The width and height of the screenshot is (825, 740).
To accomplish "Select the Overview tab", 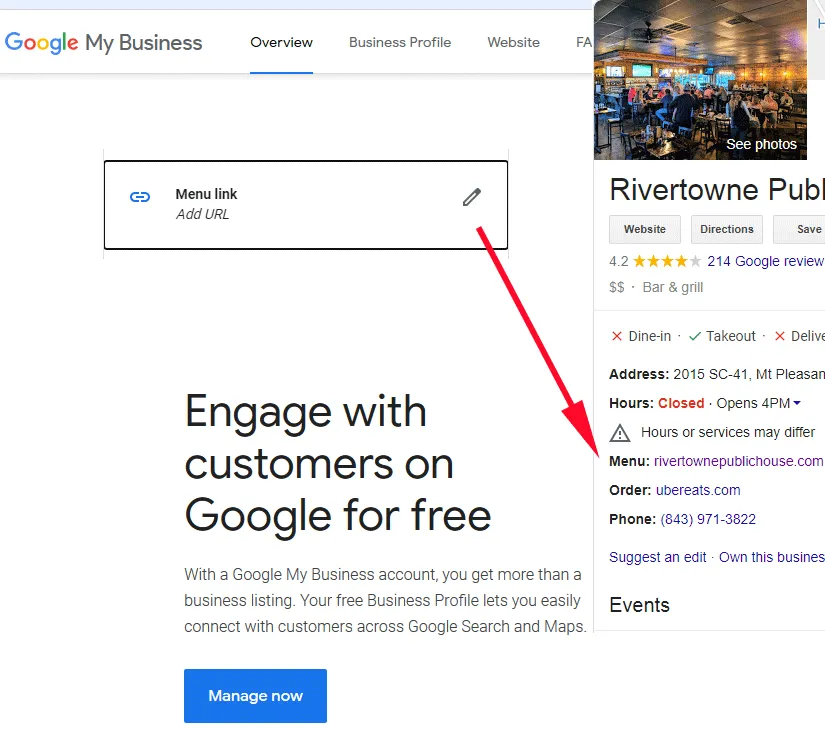I will click(281, 42).
